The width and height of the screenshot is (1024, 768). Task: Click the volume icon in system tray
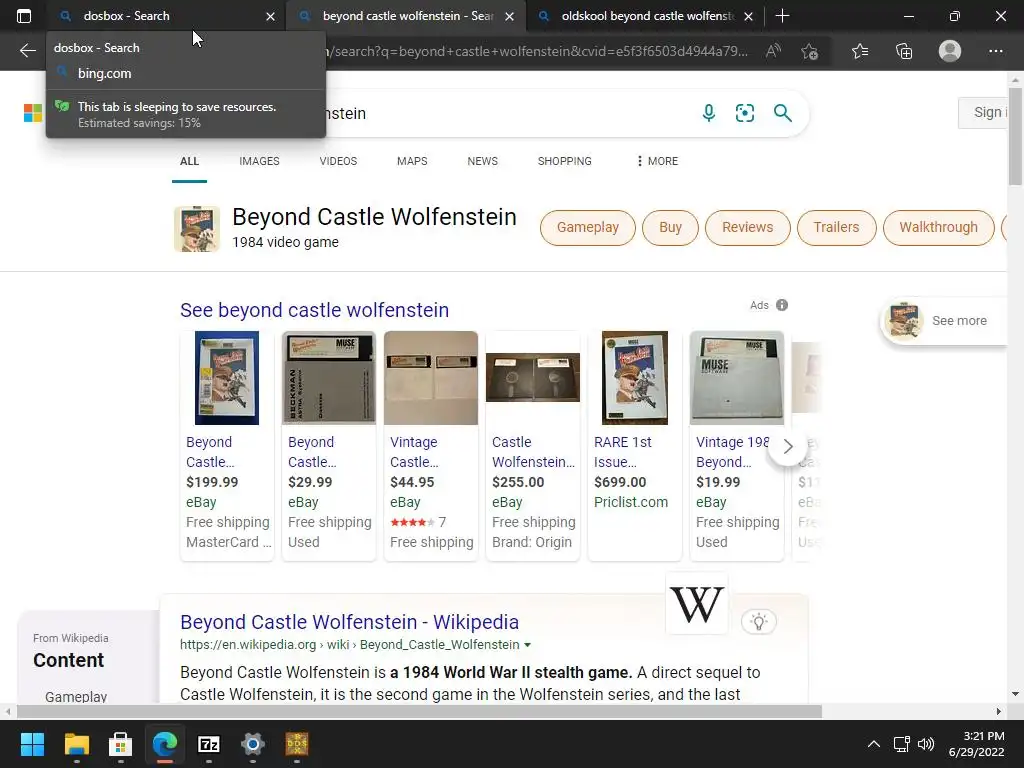click(926, 744)
